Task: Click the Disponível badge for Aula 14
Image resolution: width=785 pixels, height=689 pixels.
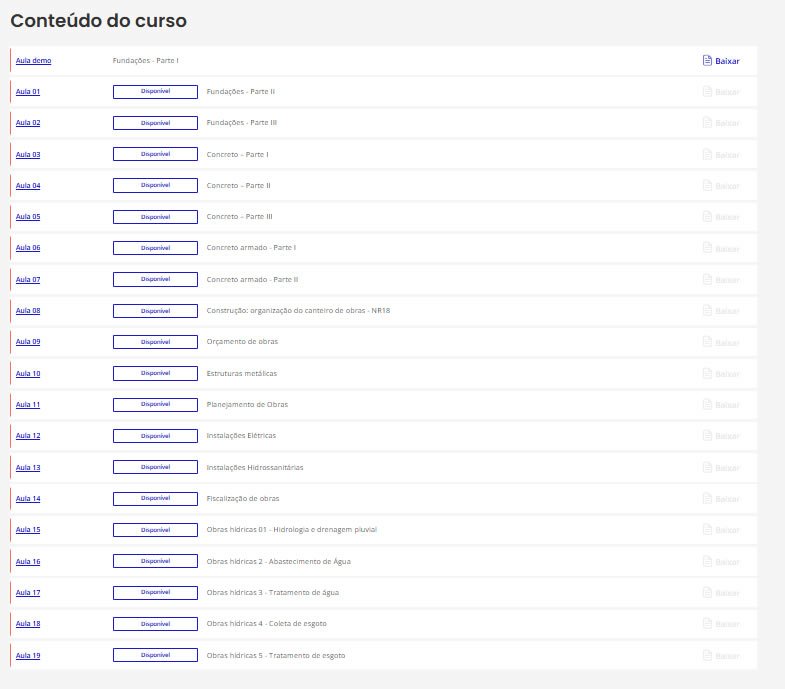Action: coord(155,498)
